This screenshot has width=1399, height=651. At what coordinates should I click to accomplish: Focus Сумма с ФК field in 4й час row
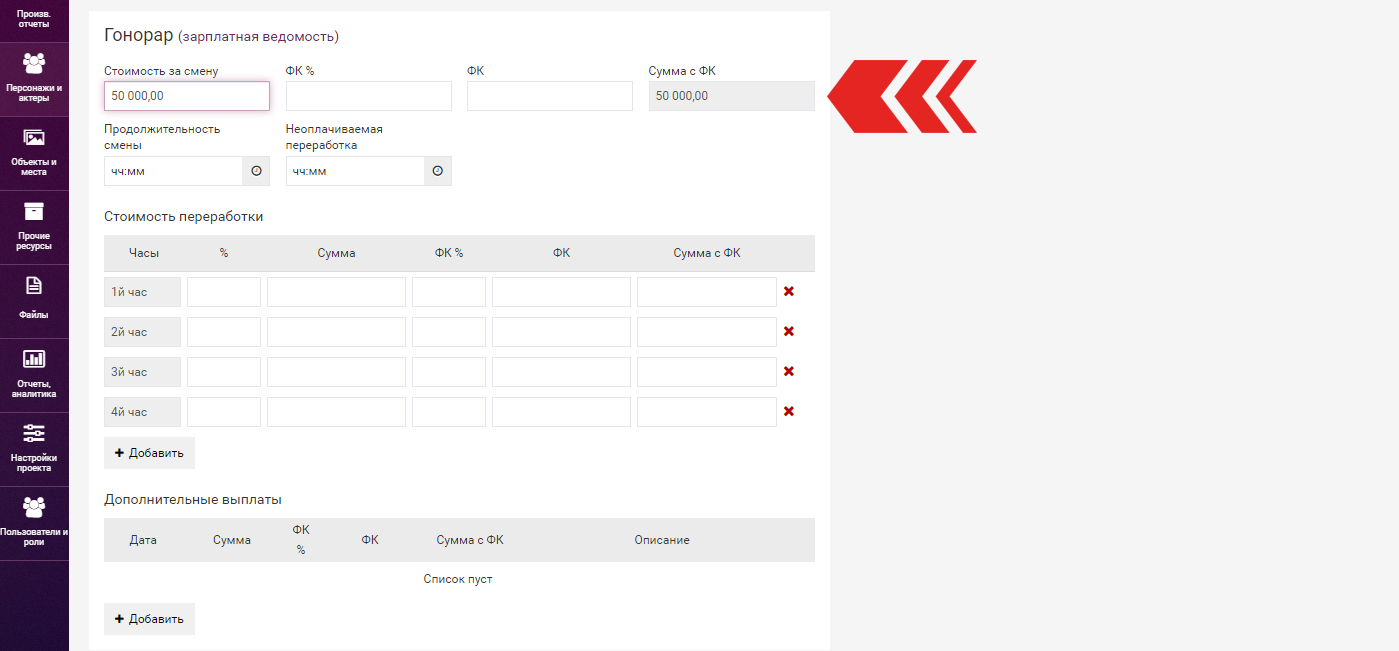point(707,412)
